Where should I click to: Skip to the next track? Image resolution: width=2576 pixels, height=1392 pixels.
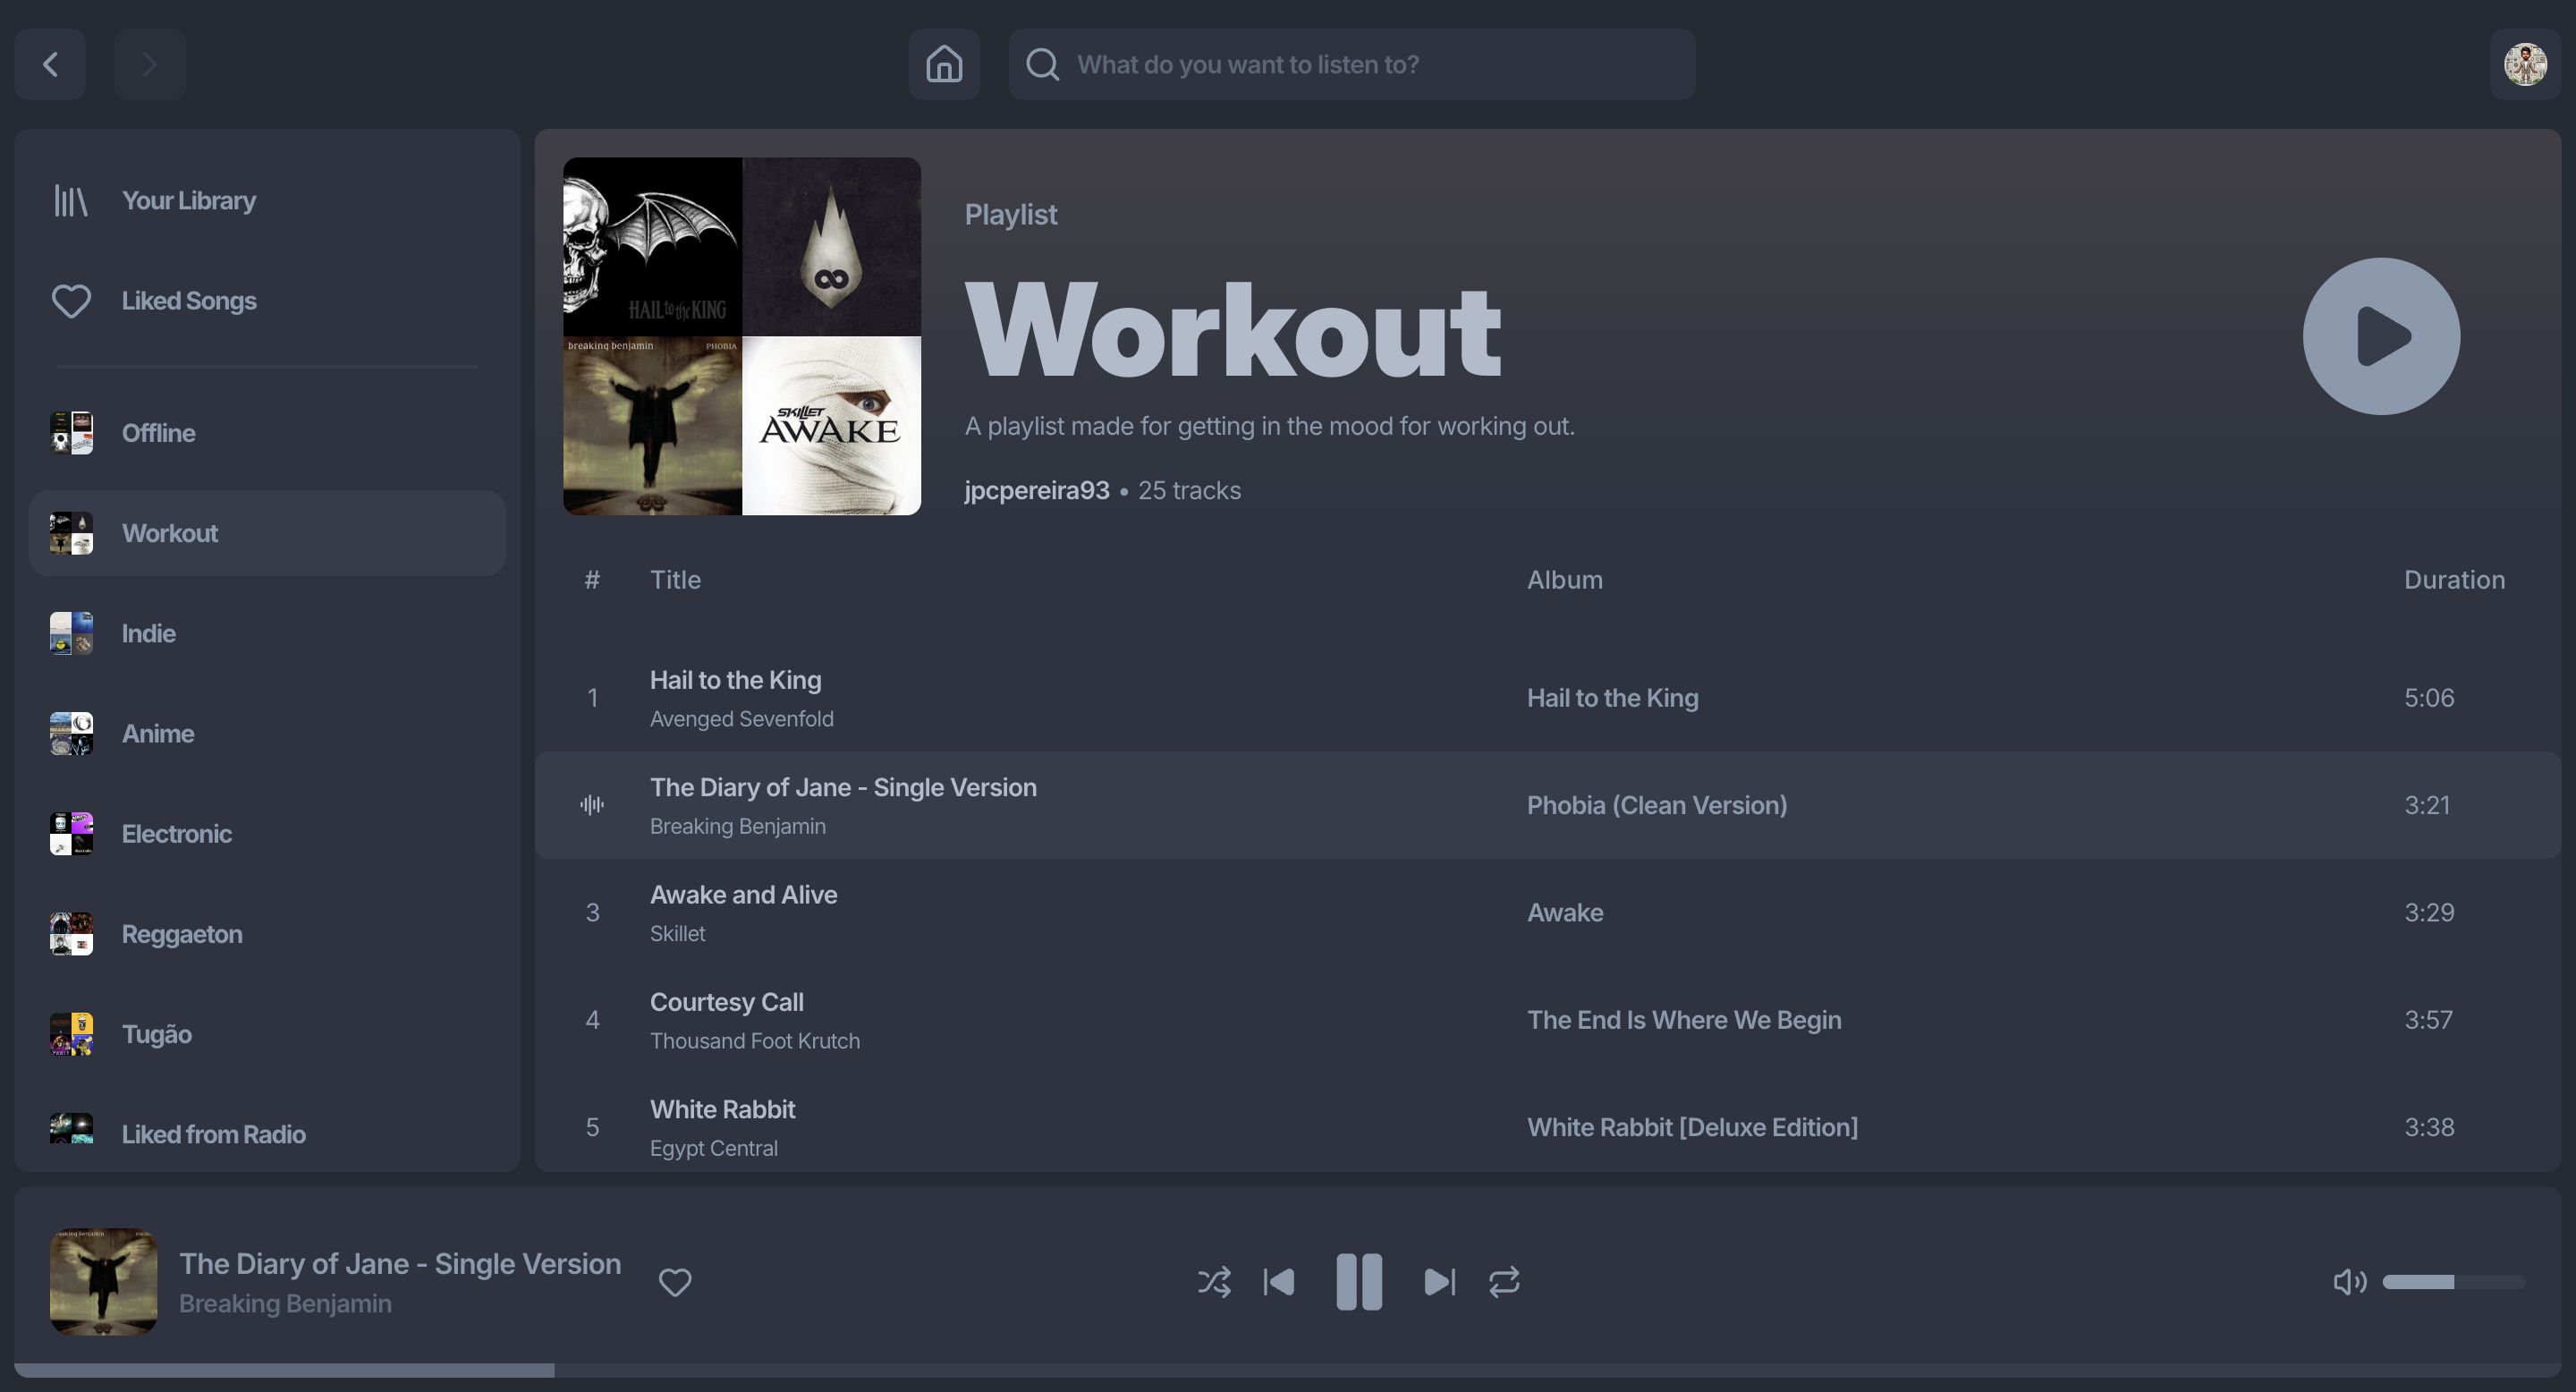pos(1439,1281)
